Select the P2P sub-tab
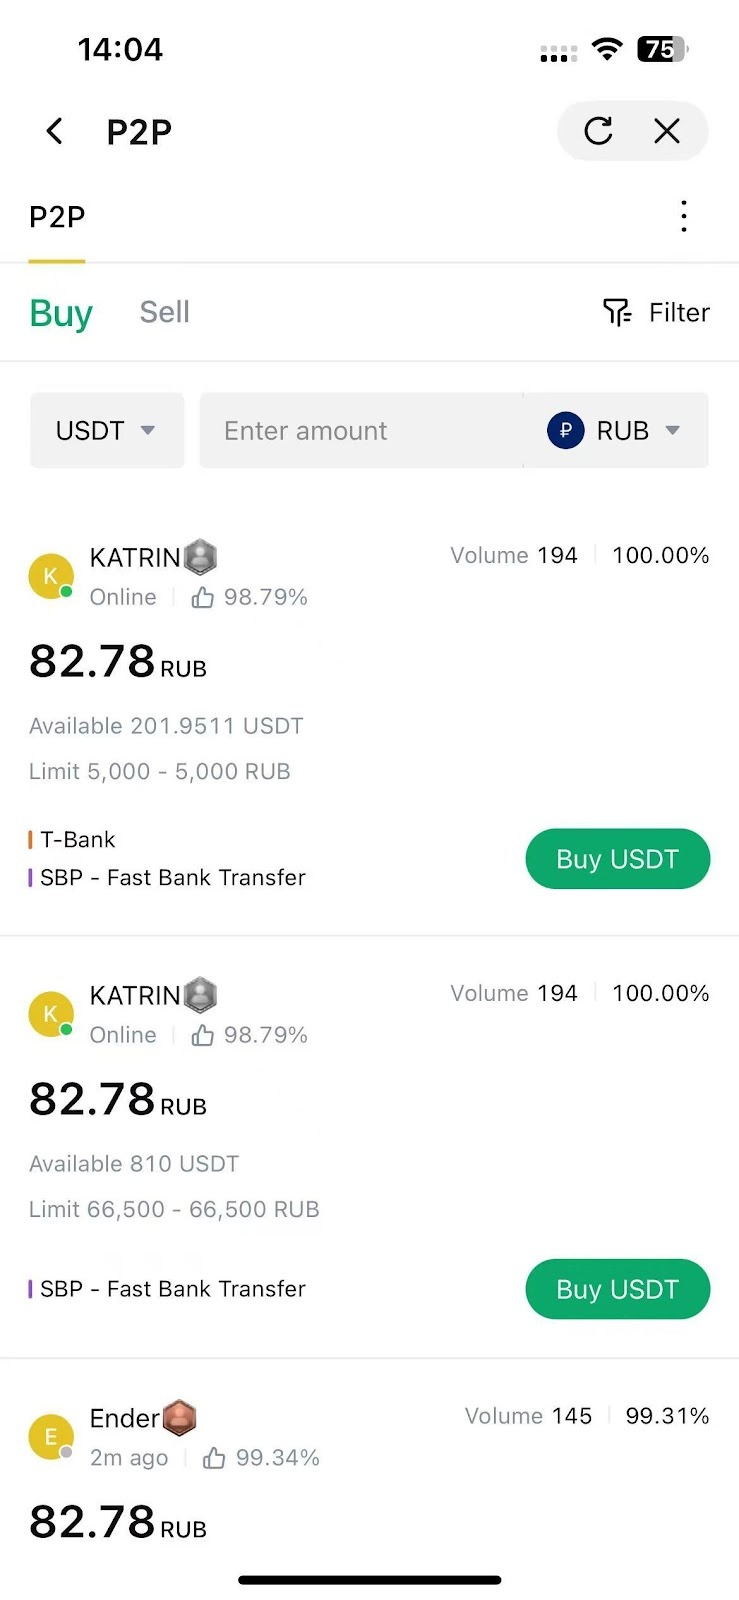The width and height of the screenshot is (739, 1600). tap(57, 217)
